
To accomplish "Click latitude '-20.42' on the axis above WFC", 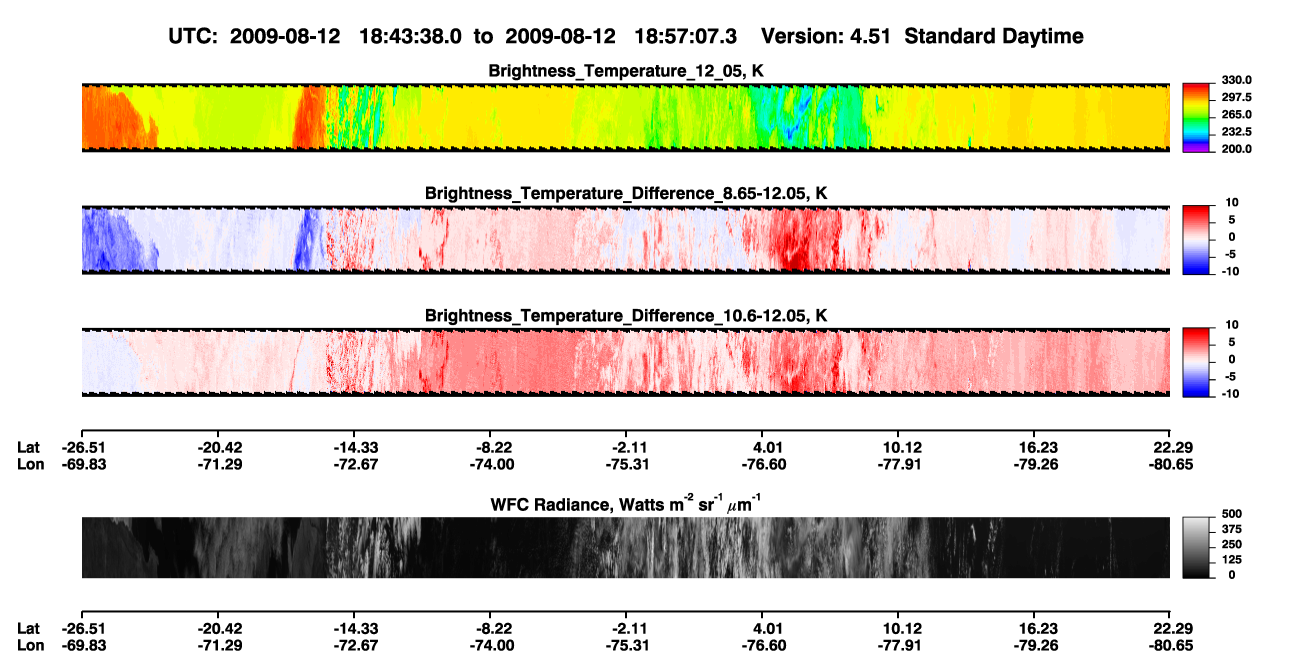I will (x=219, y=447).
